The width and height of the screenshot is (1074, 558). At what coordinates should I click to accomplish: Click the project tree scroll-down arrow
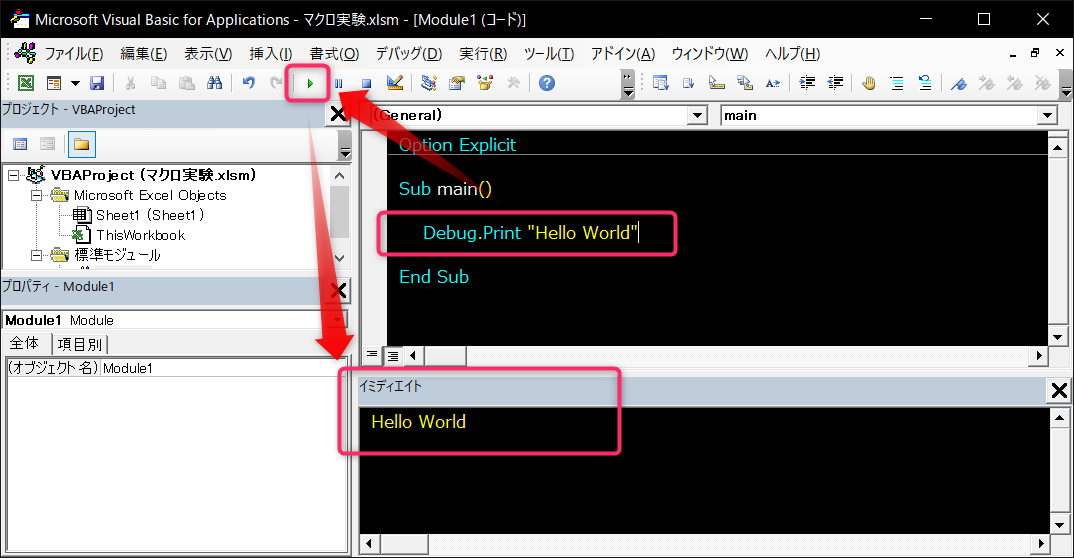(339, 258)
